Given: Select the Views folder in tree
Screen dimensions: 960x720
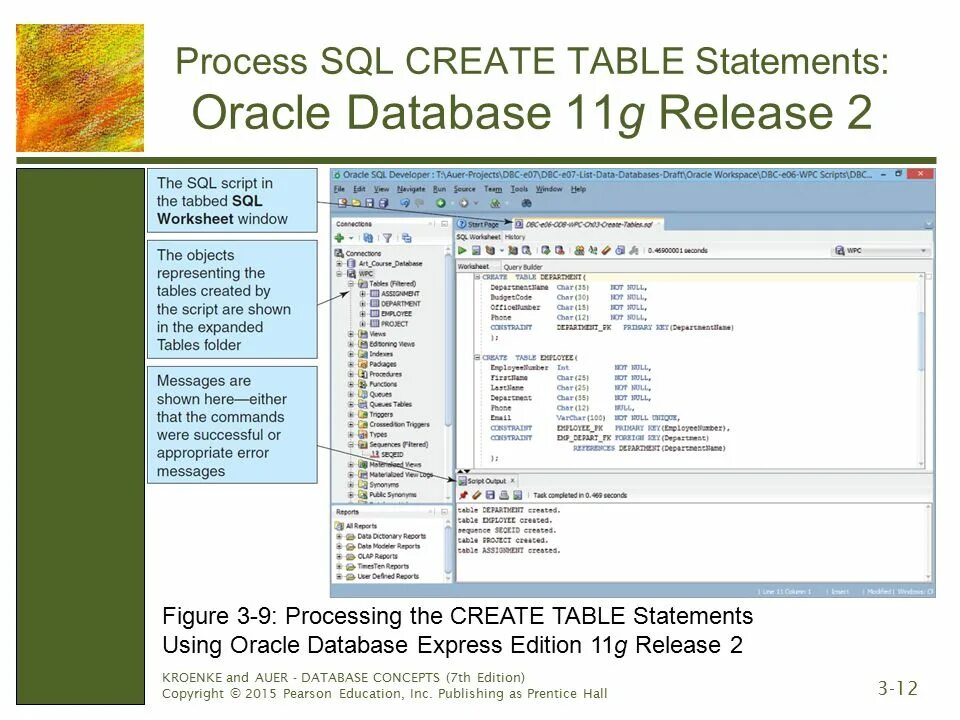Looking at the screenshot, I should [x=377, y=334].
